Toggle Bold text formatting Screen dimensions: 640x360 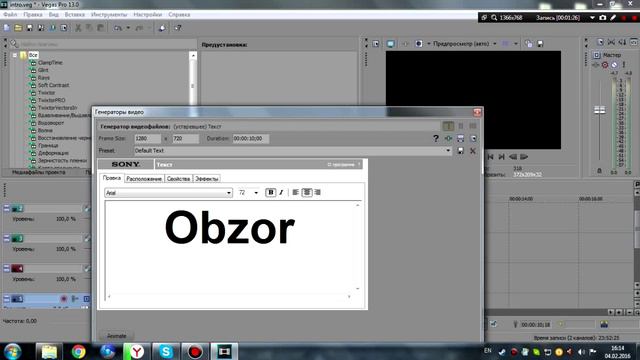[270, 193]
